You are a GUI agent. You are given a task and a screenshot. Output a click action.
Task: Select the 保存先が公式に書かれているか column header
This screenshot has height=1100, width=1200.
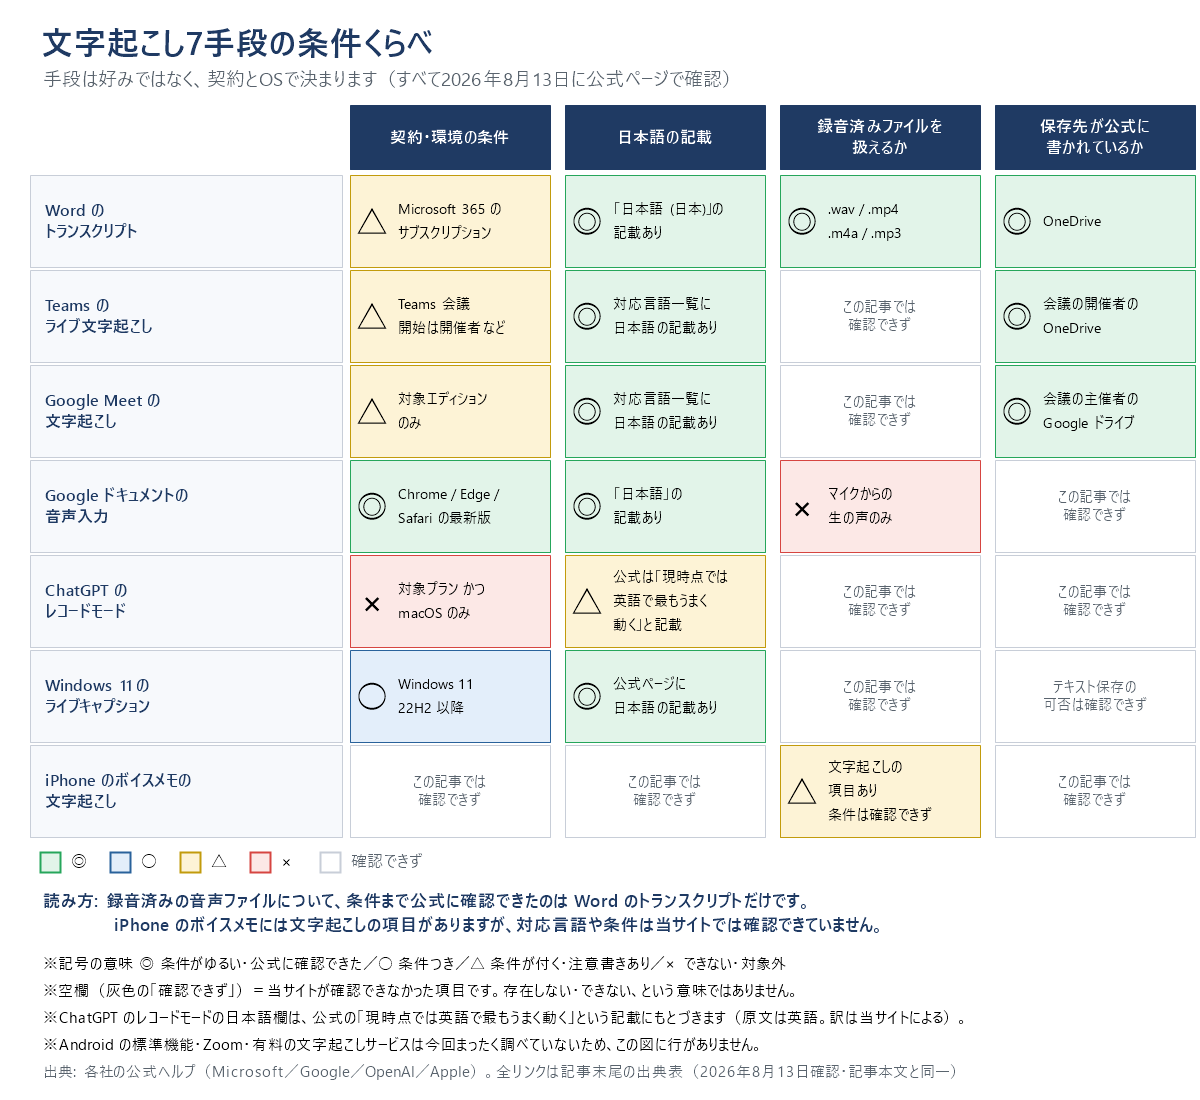[x=1095, y=137]
